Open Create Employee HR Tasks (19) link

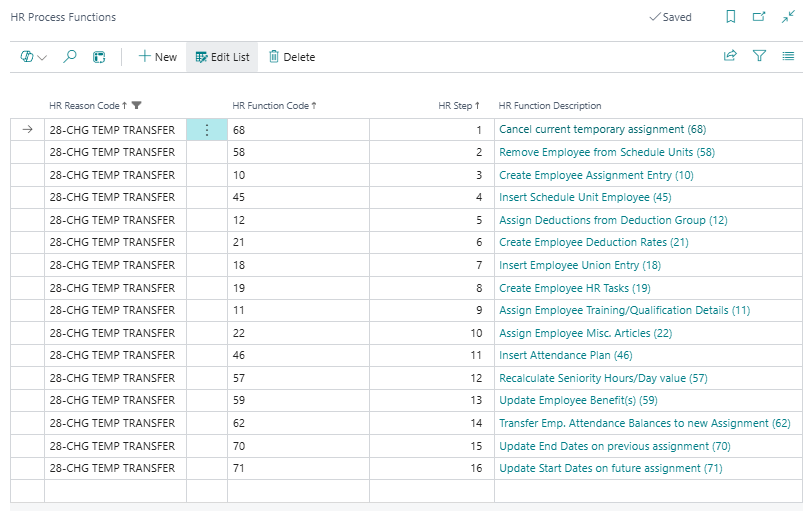click(575, 288)
